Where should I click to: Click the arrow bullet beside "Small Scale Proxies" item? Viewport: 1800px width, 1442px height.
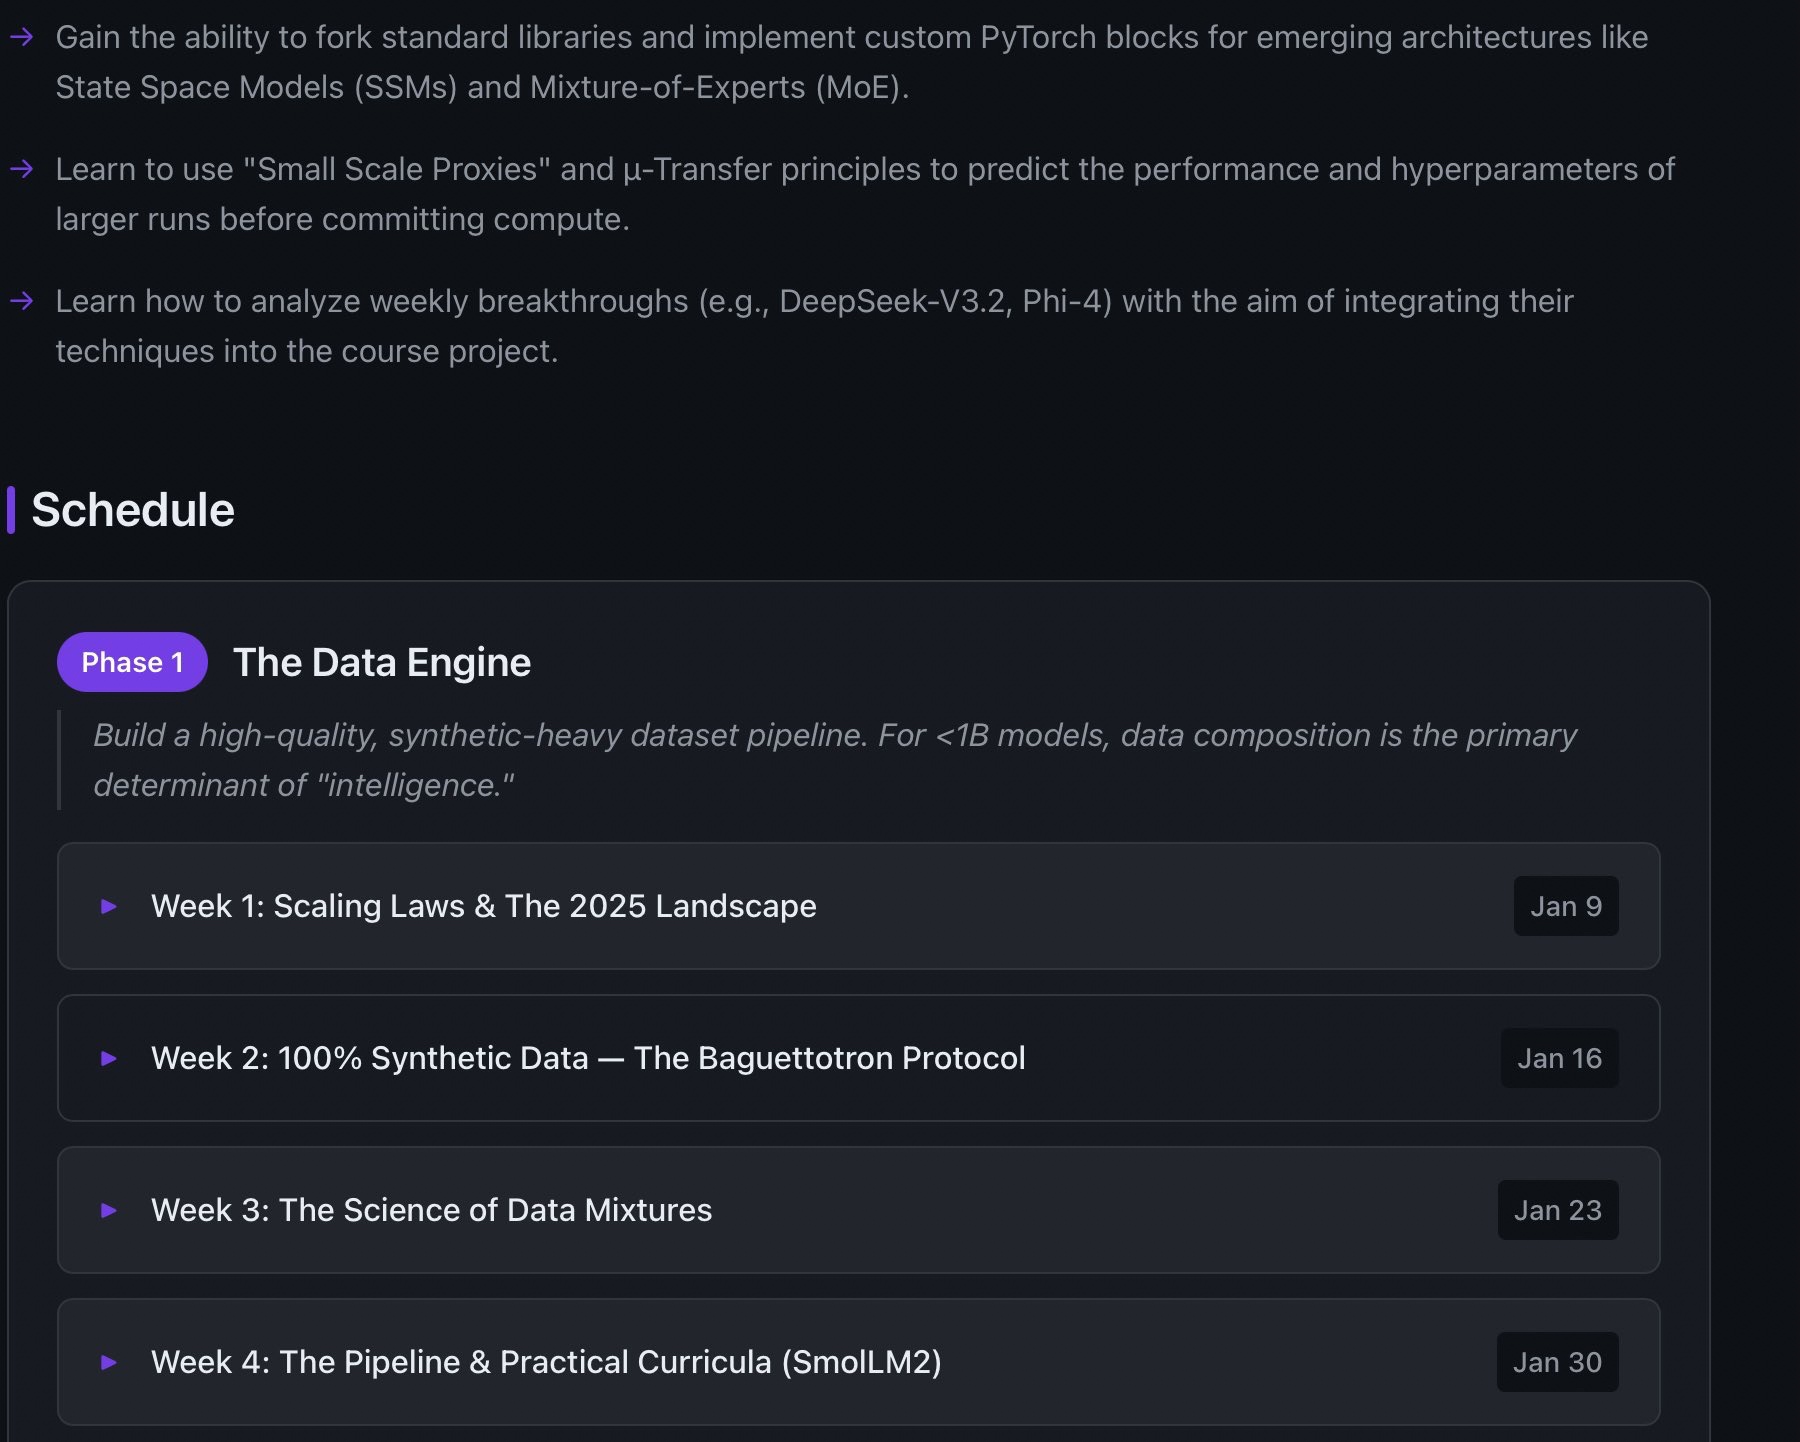click(x=22, y=170)
